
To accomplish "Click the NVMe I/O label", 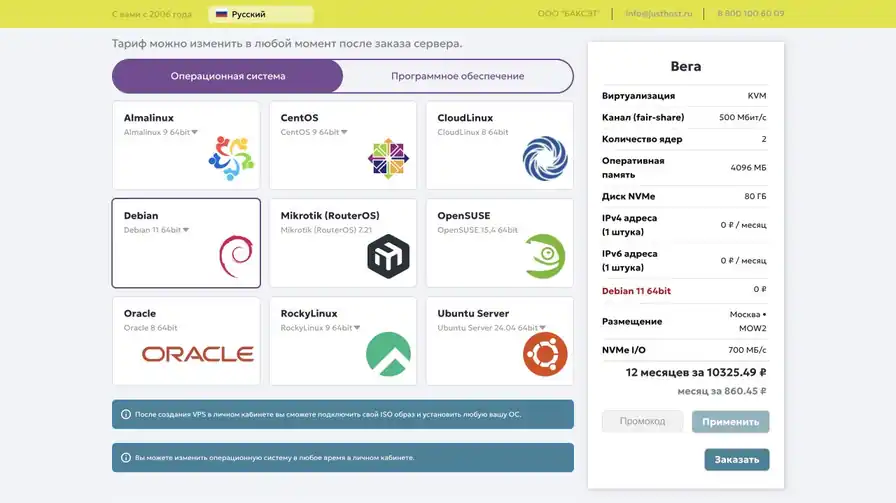I will pos(623,350).
